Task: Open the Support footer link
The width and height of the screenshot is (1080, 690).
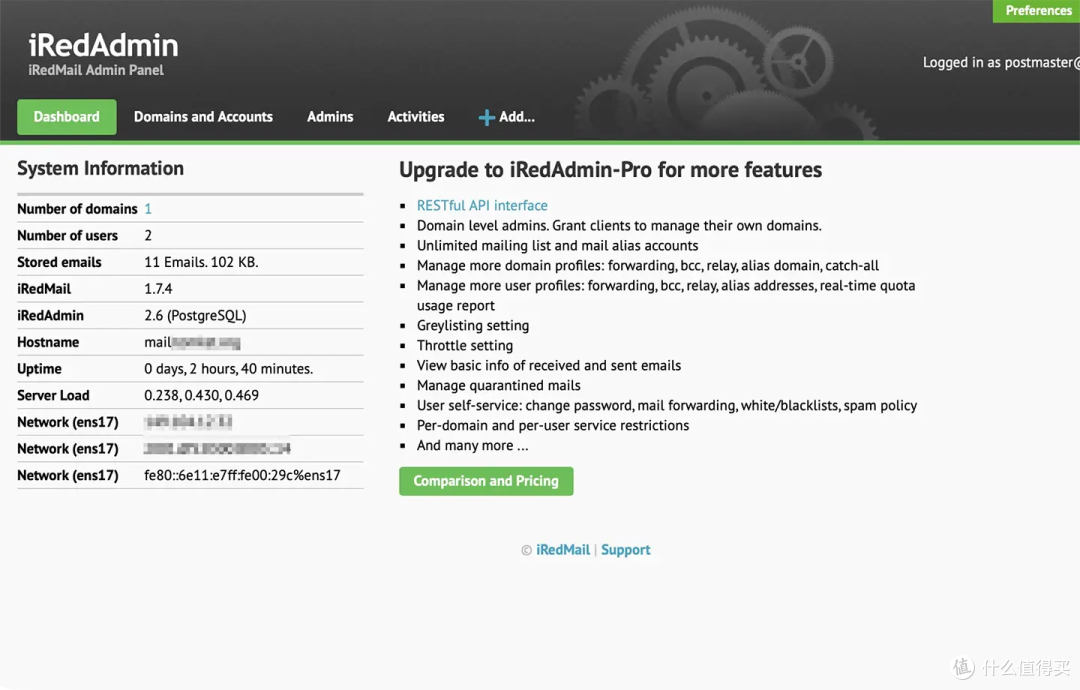Action: coord(625,550)
